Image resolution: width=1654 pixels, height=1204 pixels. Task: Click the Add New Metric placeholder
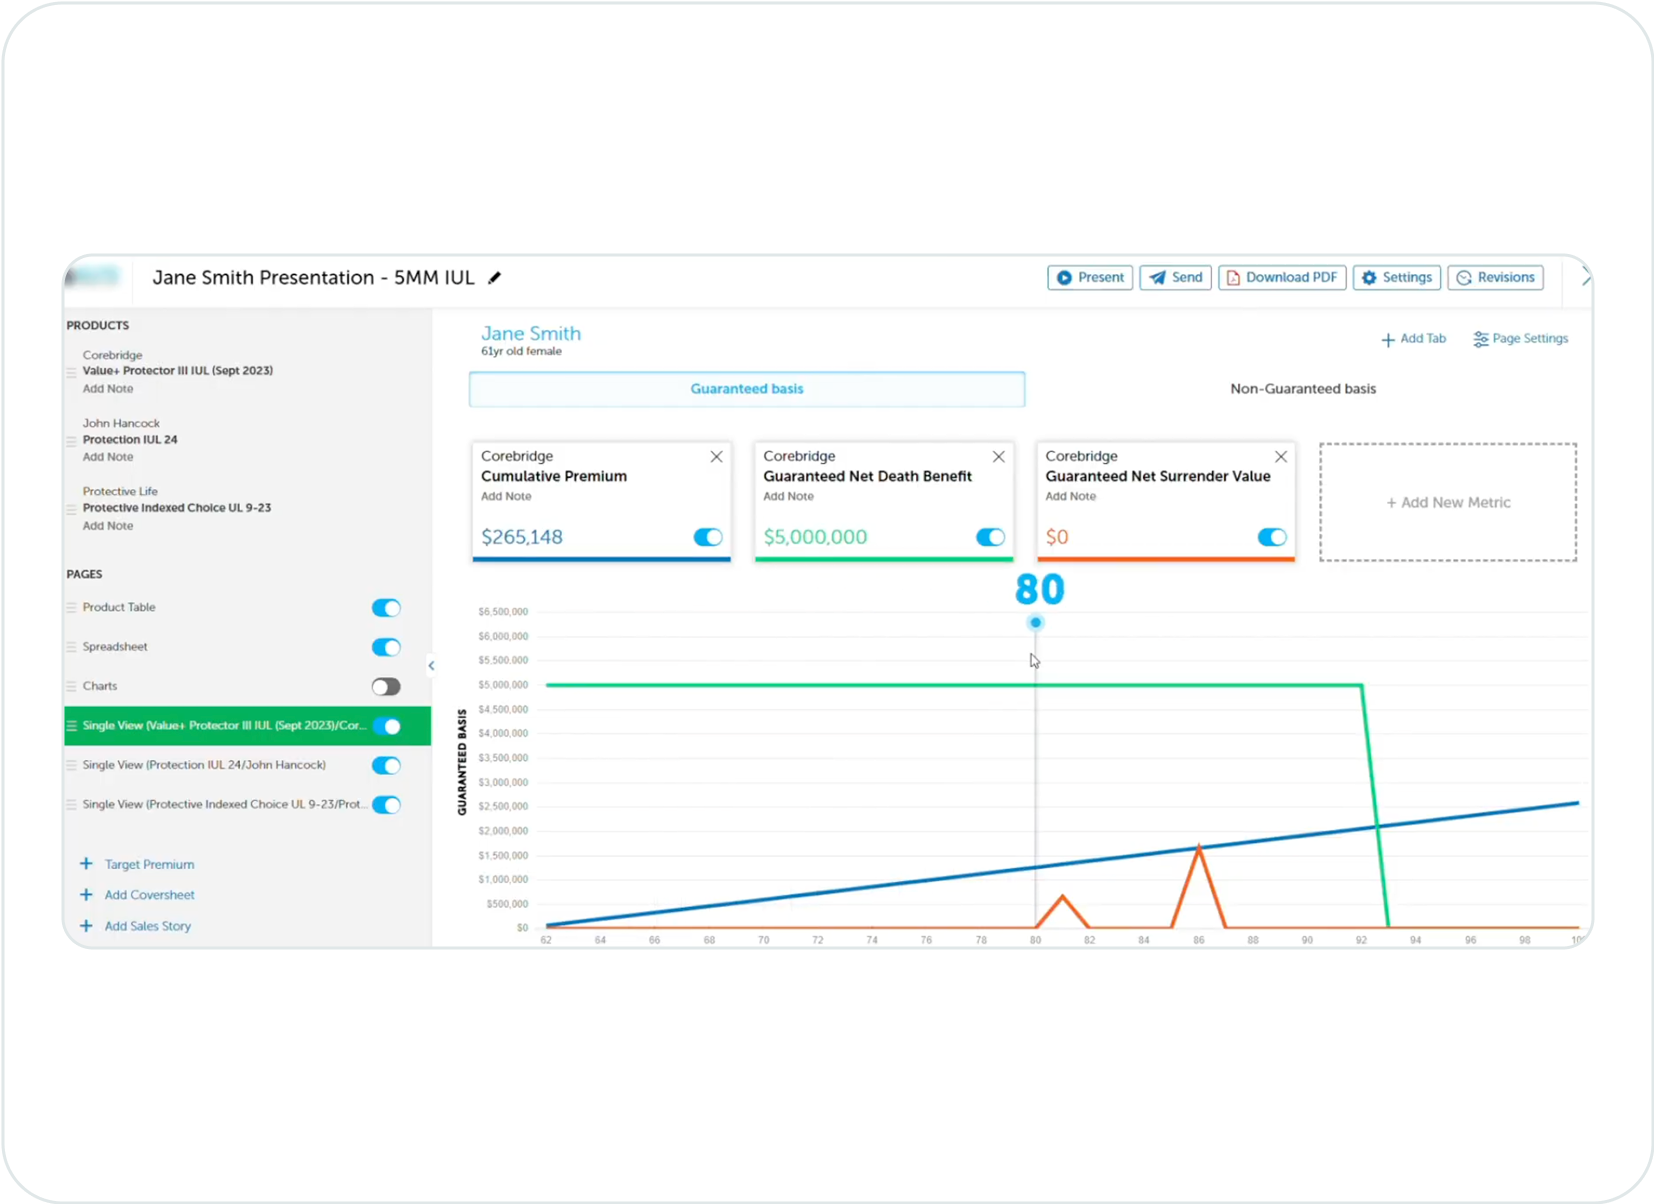point(1447,502)
